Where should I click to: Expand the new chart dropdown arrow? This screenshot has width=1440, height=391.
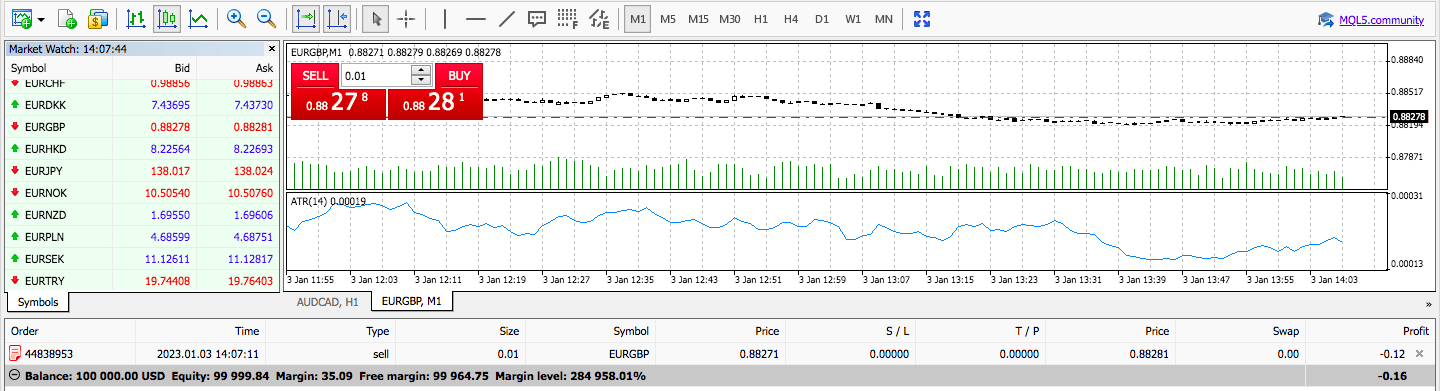click(41, 19)
